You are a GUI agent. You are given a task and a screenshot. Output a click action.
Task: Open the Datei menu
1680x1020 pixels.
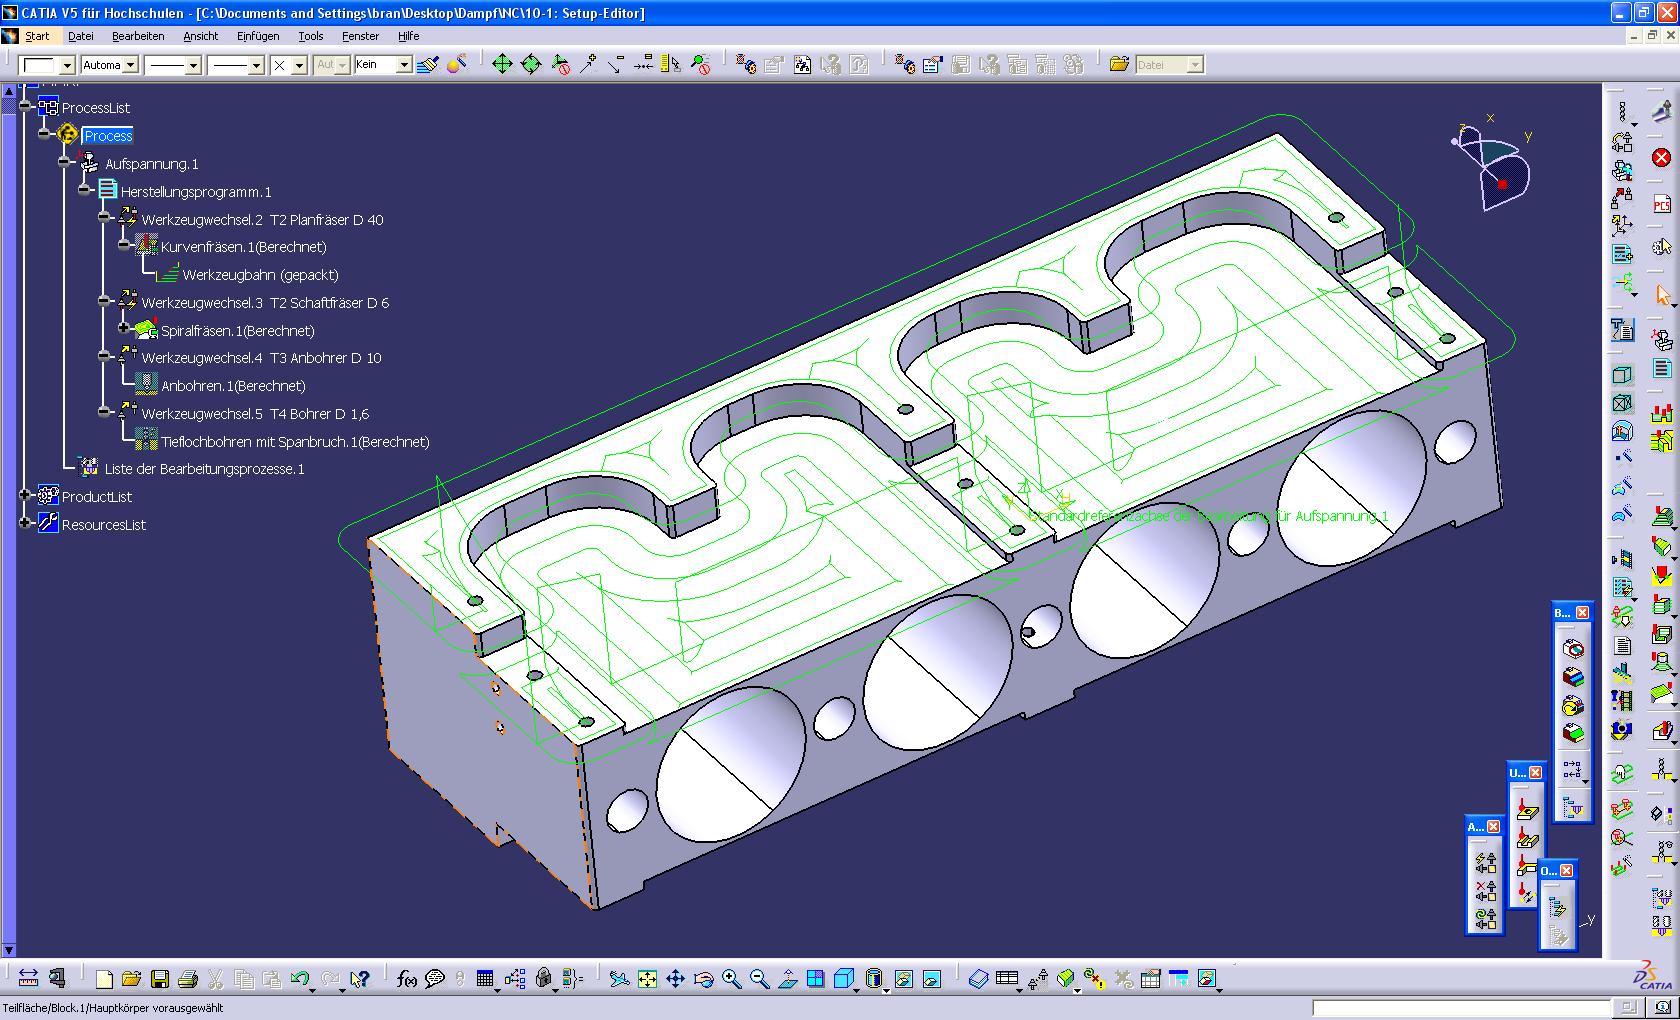(x=81, y=36)
